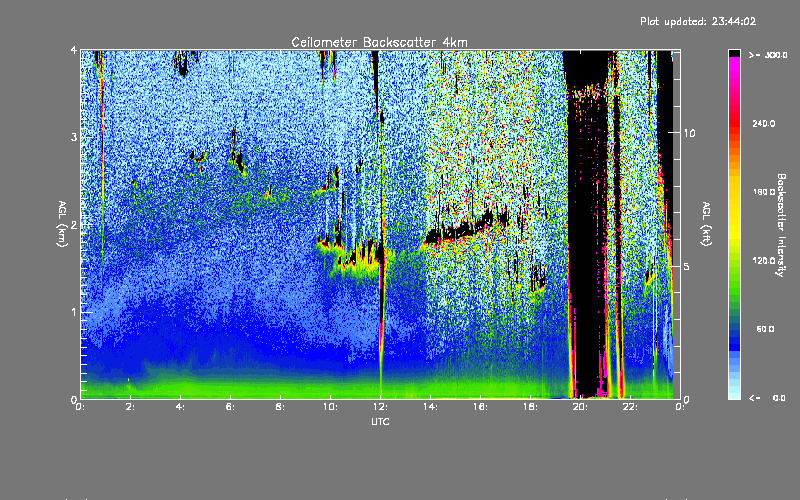Click the '<= 0.0' colorbar label
This screenshot has width=800, height=500.
tap(767, 398)
